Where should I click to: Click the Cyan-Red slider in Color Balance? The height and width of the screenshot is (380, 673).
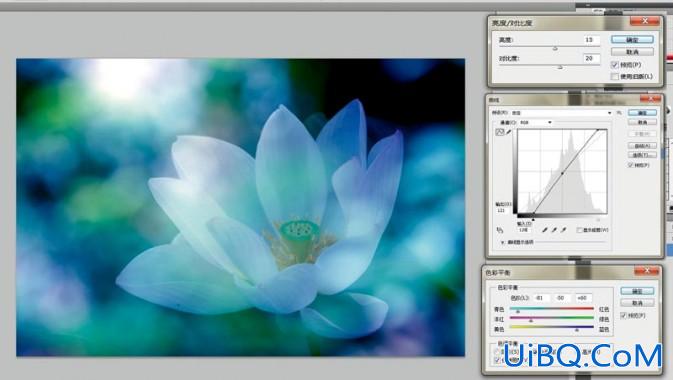(x=552, y=309)
